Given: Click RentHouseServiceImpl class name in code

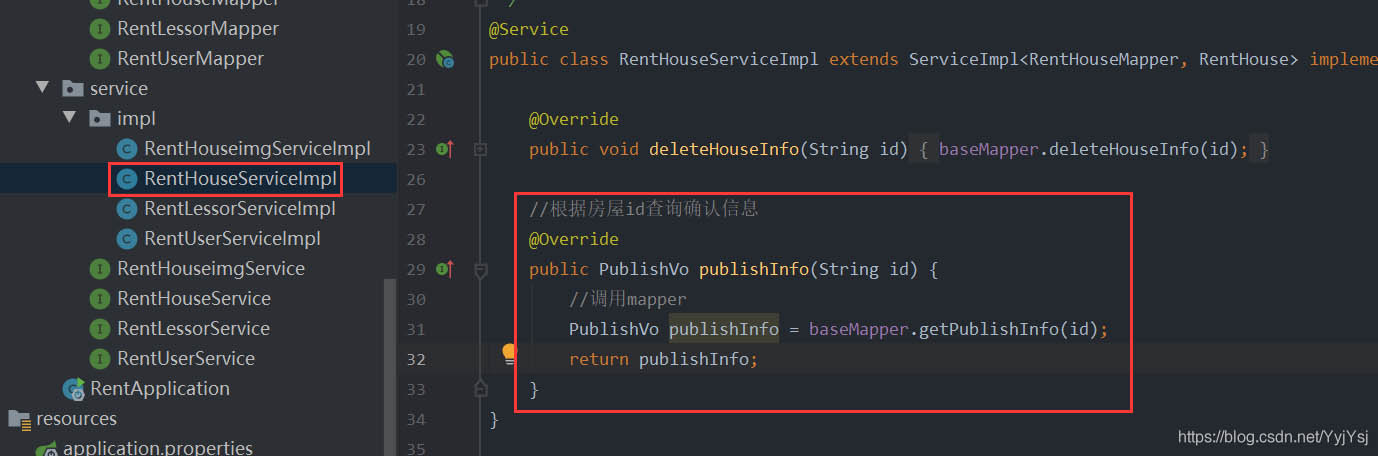Looking at the screenshot, I should tap(719, 59).
